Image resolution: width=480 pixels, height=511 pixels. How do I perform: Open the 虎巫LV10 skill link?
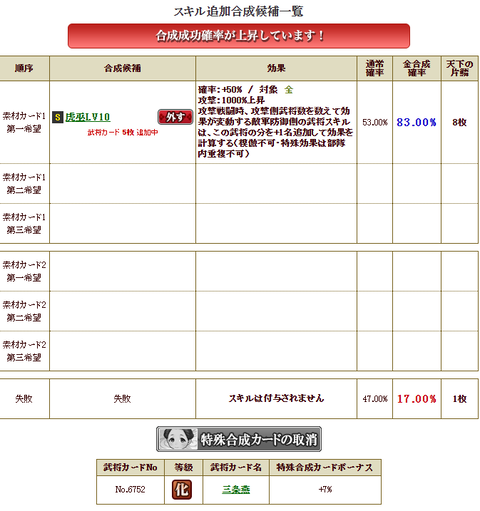pyautogui.click(x=87, y=117)
